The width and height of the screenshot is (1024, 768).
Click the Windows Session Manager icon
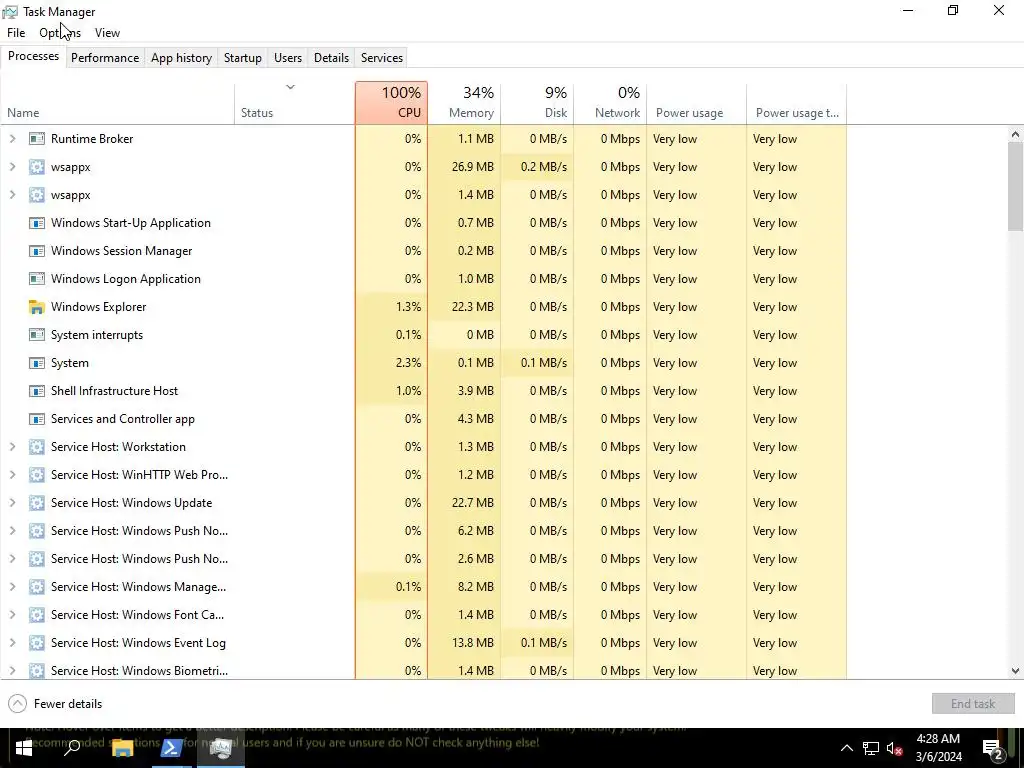click(x=37, y=251)
